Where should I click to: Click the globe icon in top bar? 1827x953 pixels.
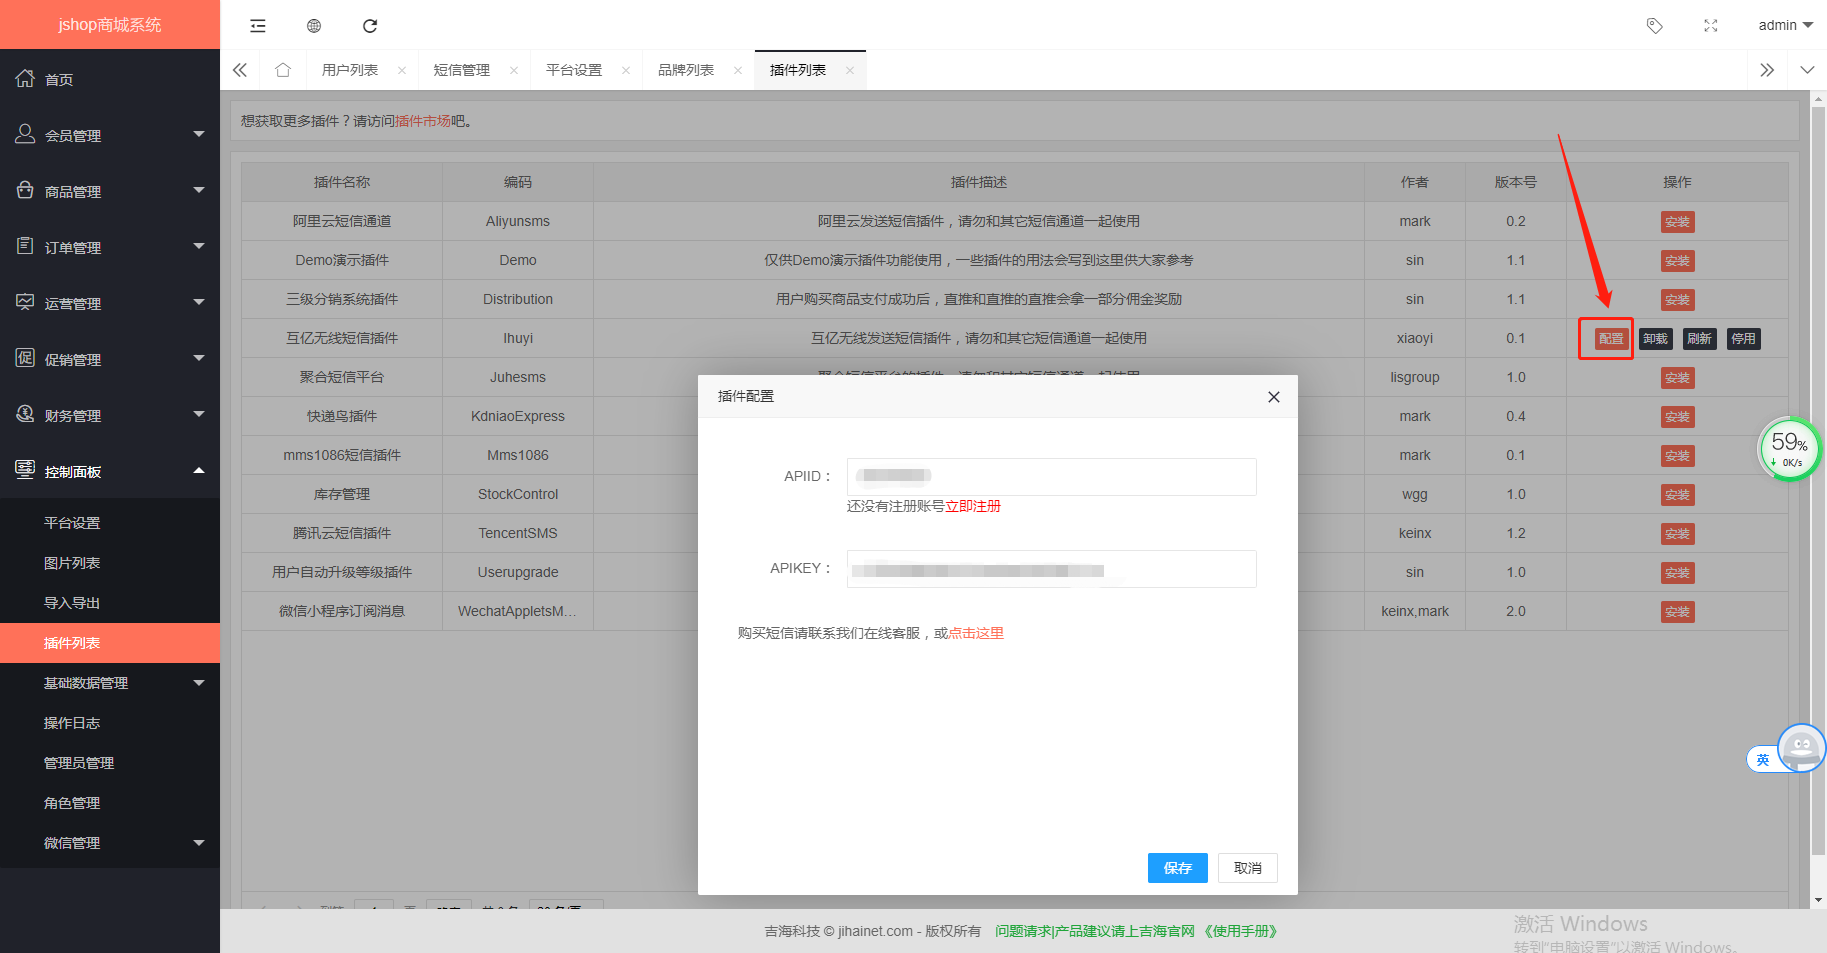314,26
